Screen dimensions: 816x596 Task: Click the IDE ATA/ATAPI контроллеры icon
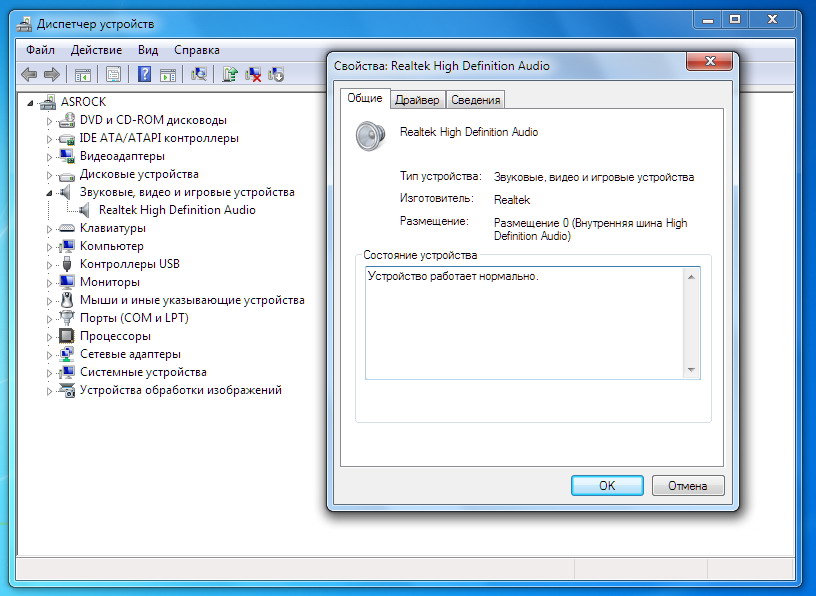[x=67, y=138]
